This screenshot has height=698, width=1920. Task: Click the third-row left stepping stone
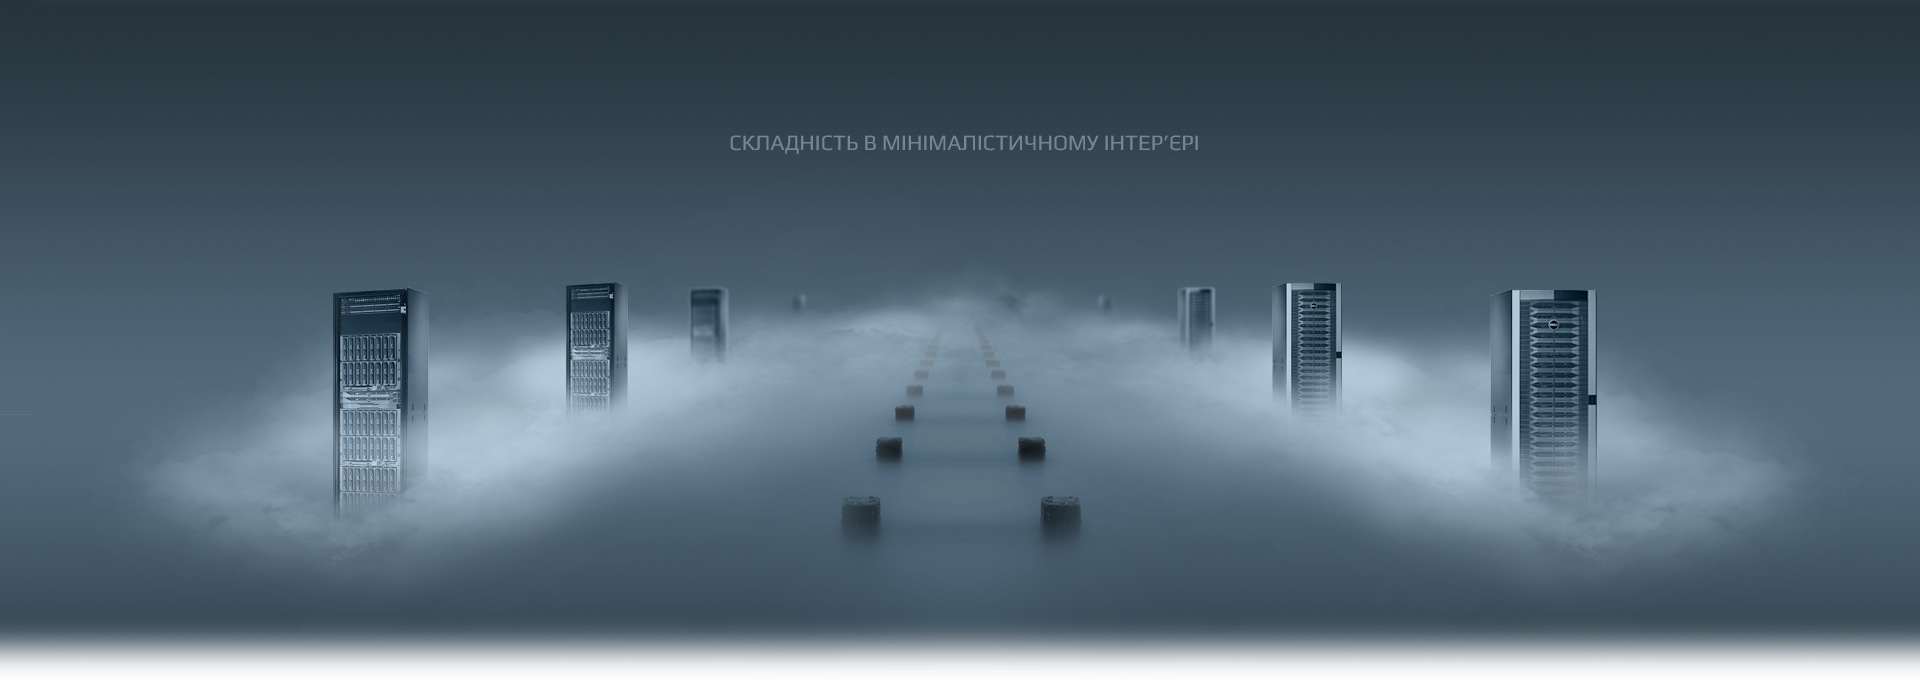[904, 412]
